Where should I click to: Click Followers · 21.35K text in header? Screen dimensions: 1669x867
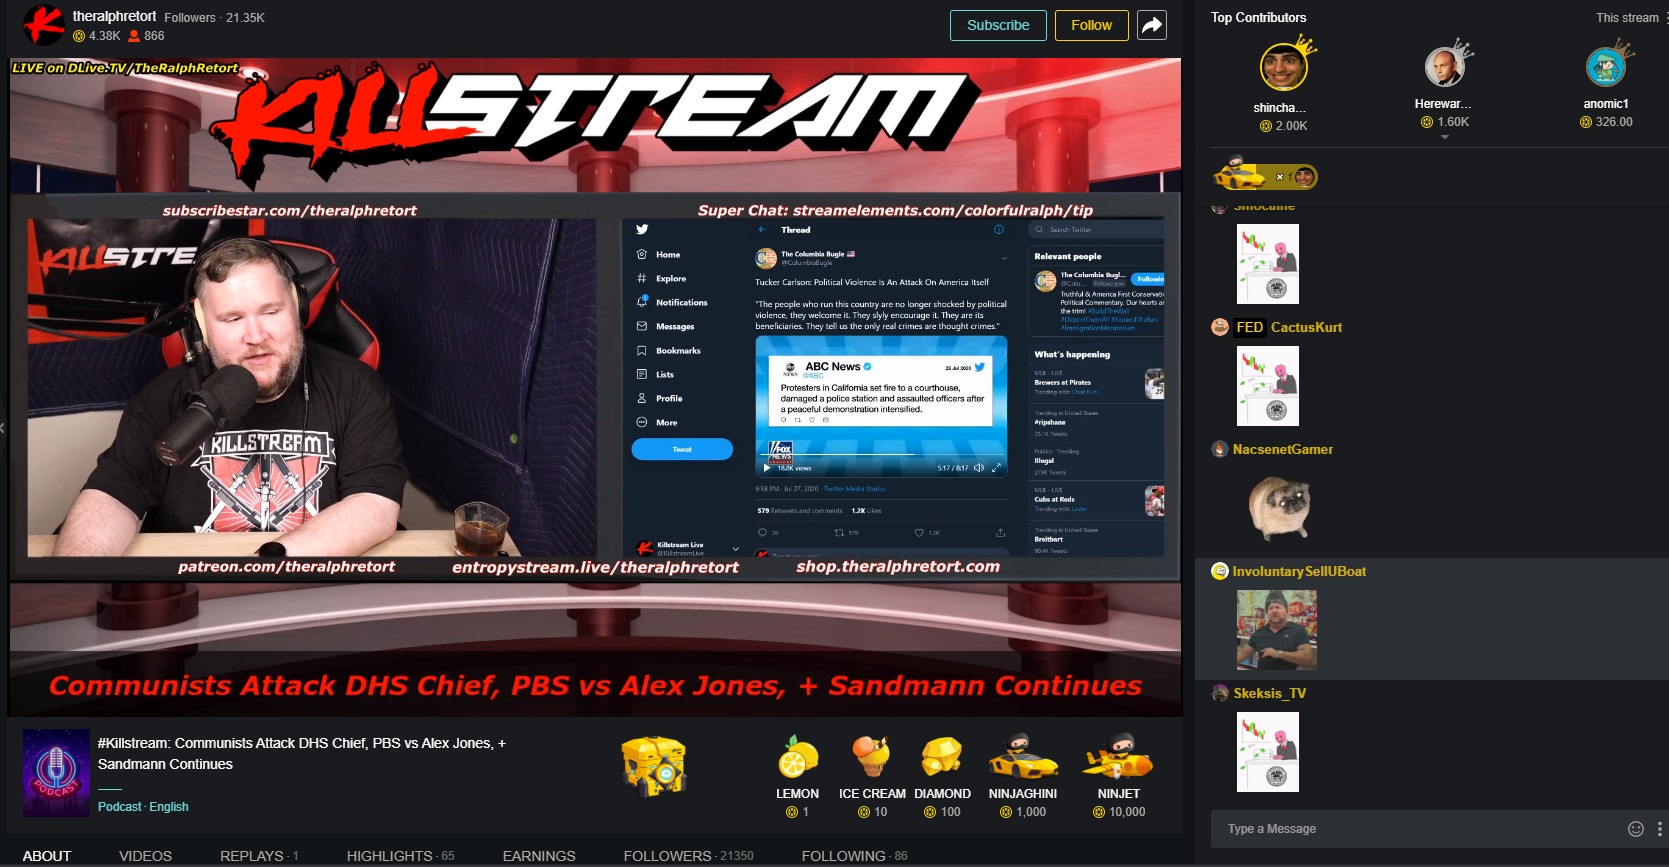[x=214, y=18]
